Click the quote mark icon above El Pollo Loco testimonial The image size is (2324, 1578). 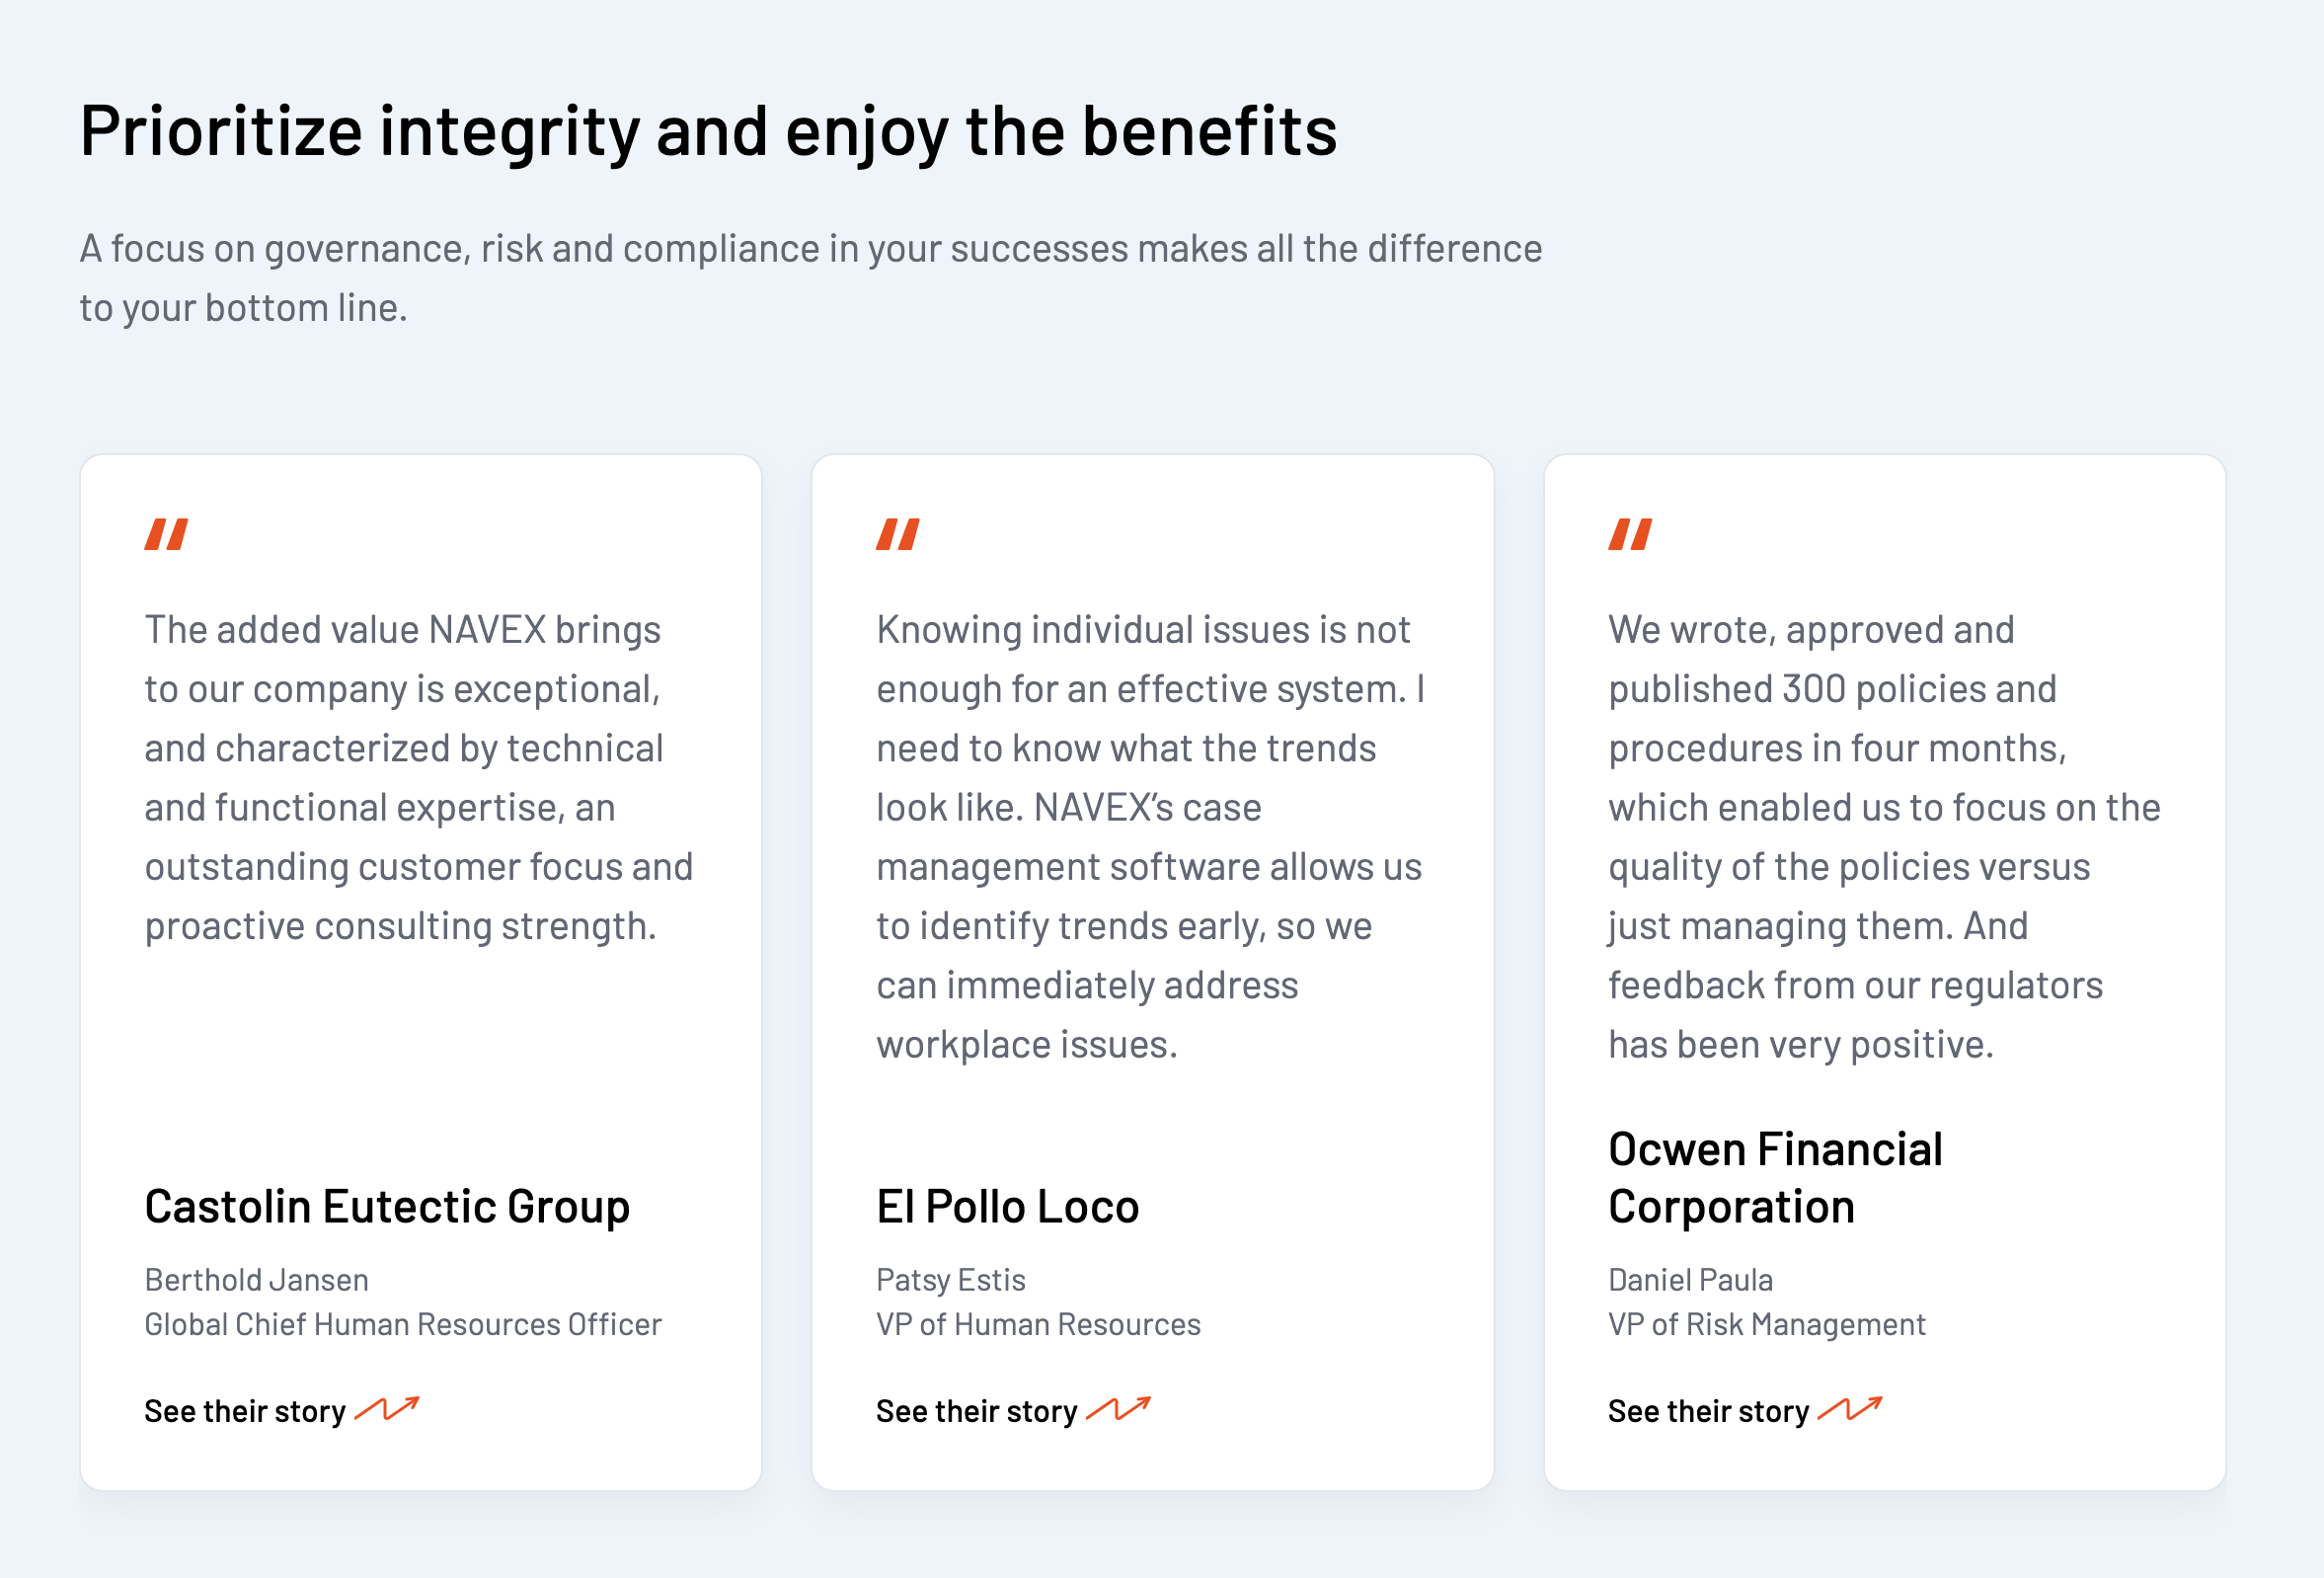pyautogui.click(x=897, y=535)
